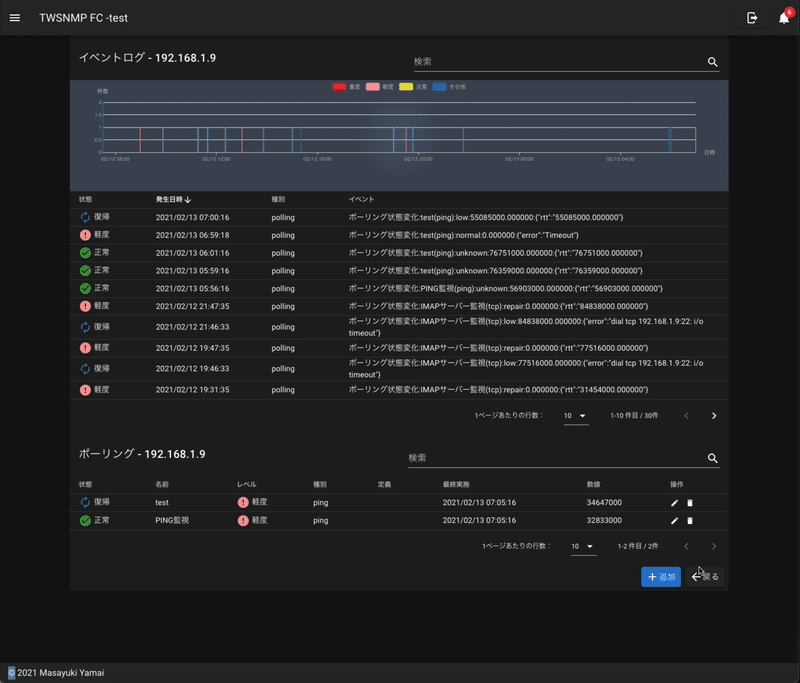
Task: Click the polling search magnifier icon
Action: click(x=712, y=458)
